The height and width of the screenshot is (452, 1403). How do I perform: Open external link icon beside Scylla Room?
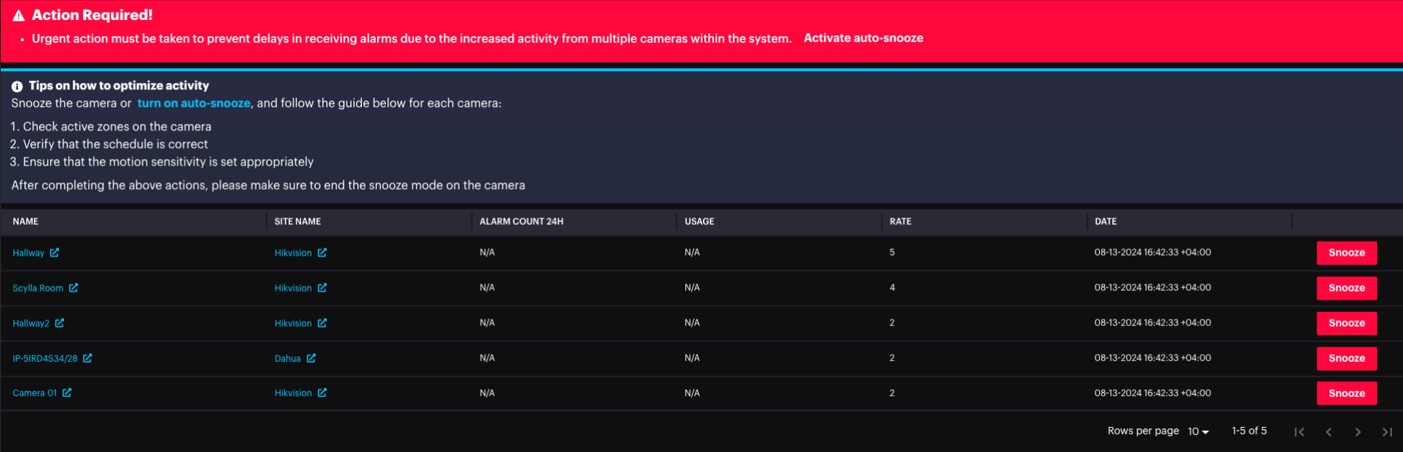73,288
